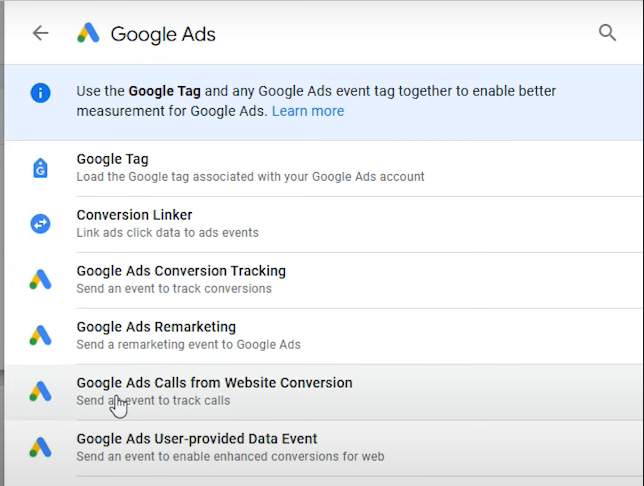644x486 pixels.
Task: Click the Calls from Website Conversion icon
Action: point(40,392)
